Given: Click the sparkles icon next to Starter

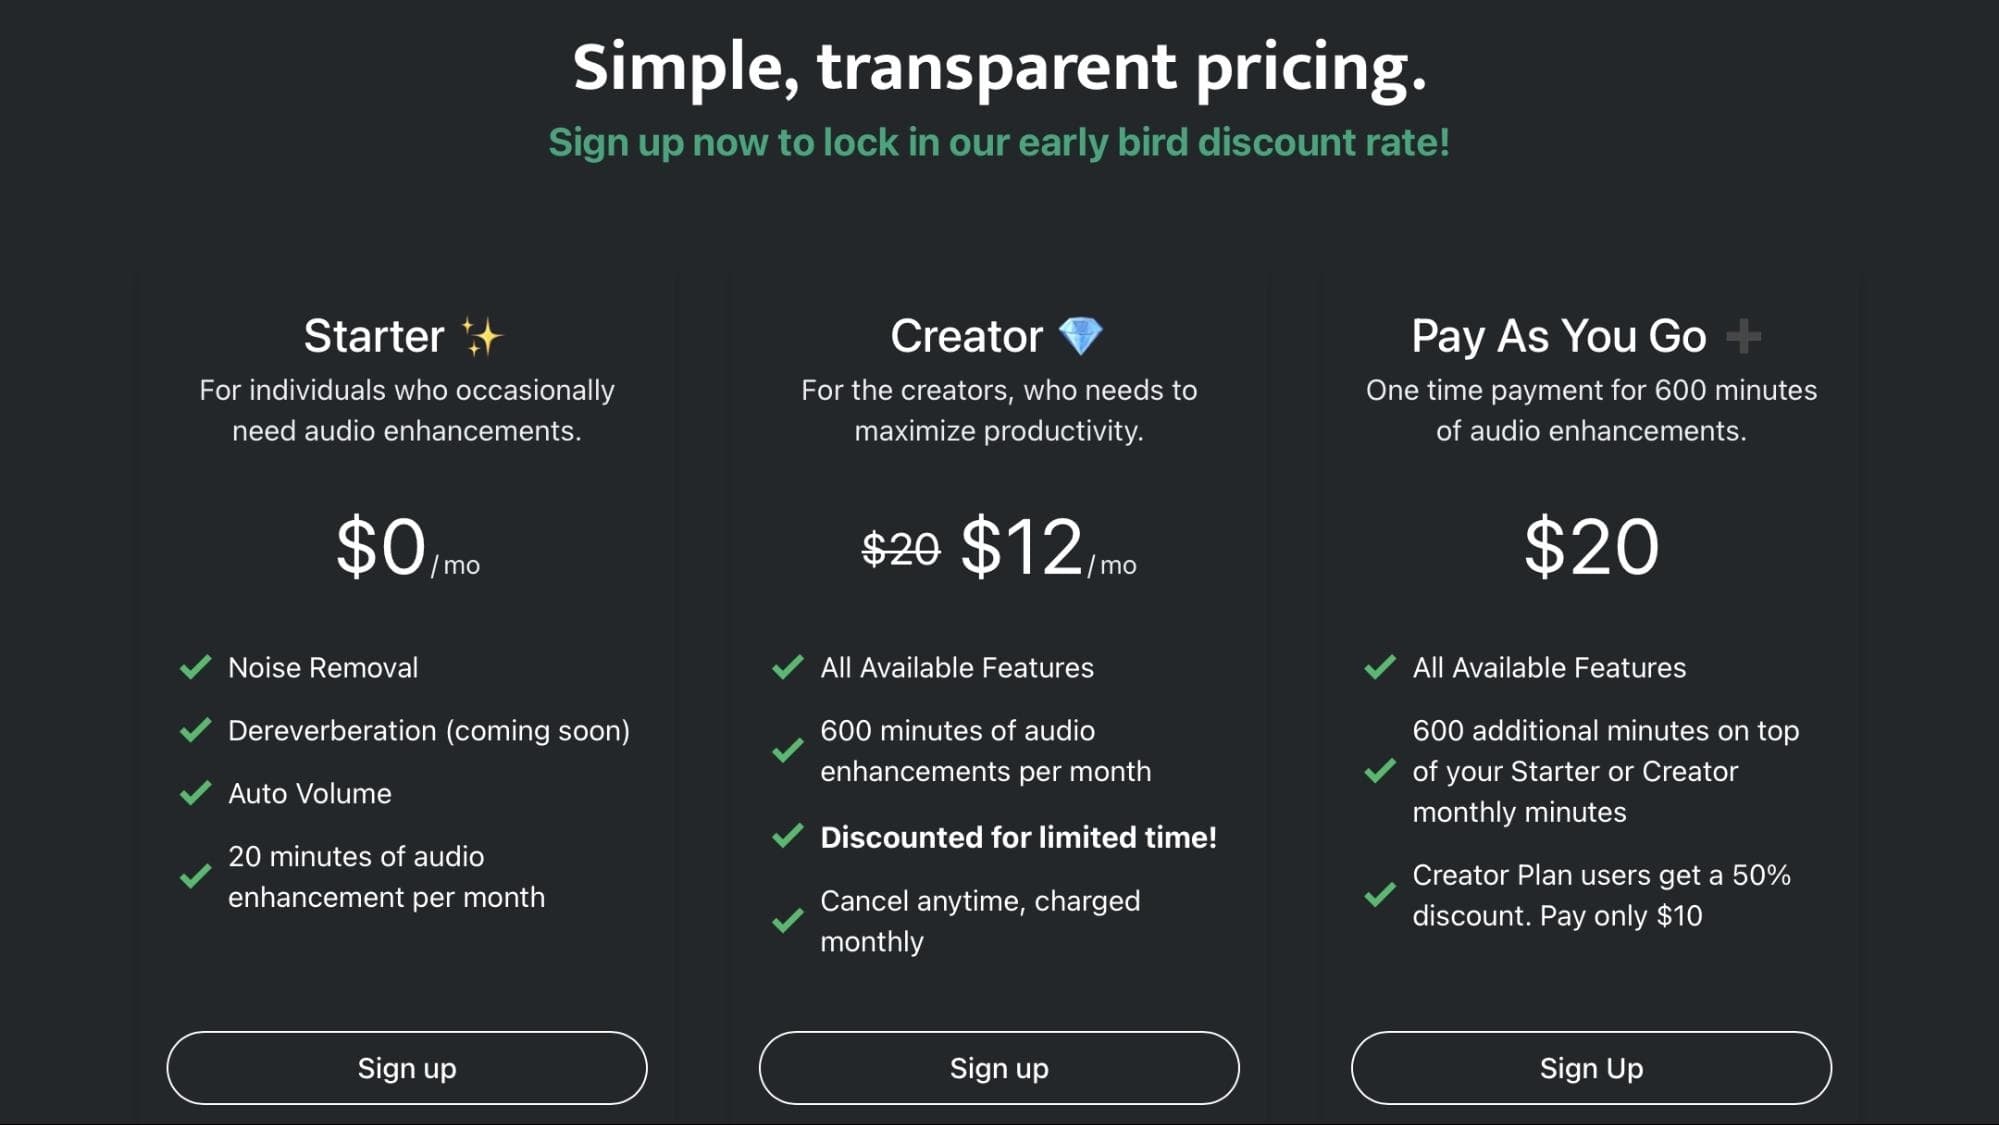Looking at the screenshot, I should pos(481,337).
